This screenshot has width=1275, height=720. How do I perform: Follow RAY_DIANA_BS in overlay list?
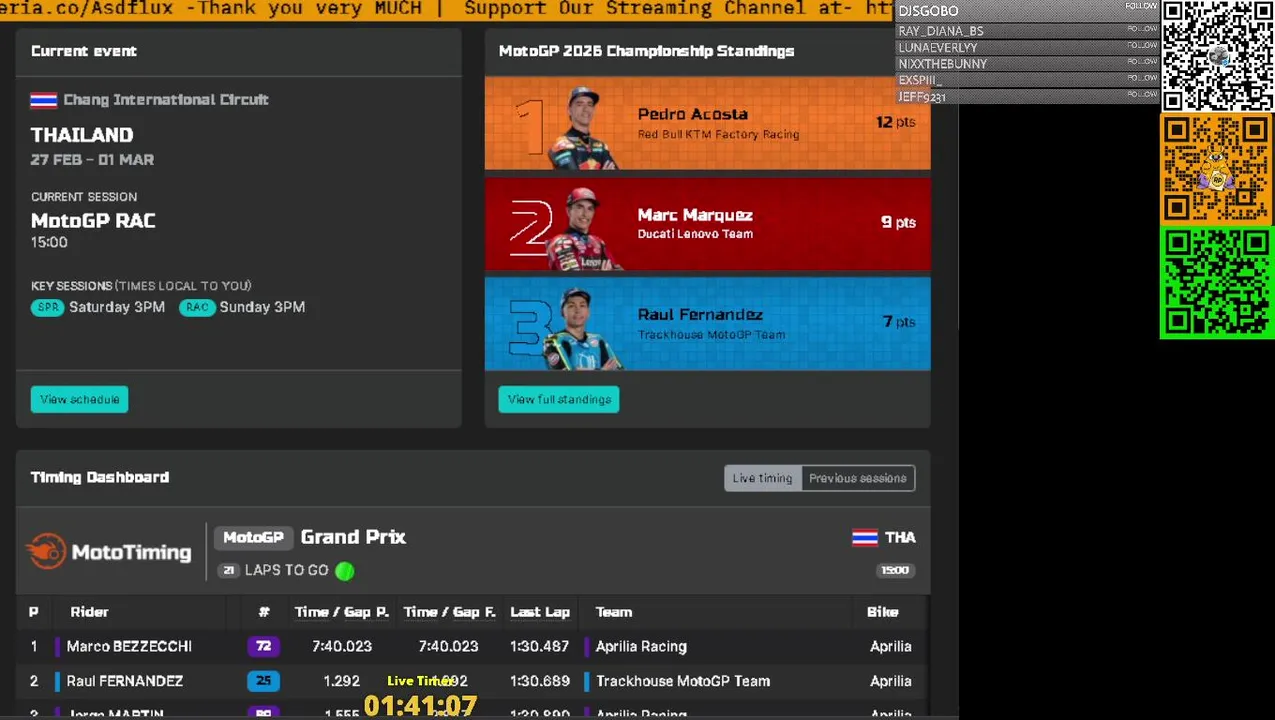1141,29
